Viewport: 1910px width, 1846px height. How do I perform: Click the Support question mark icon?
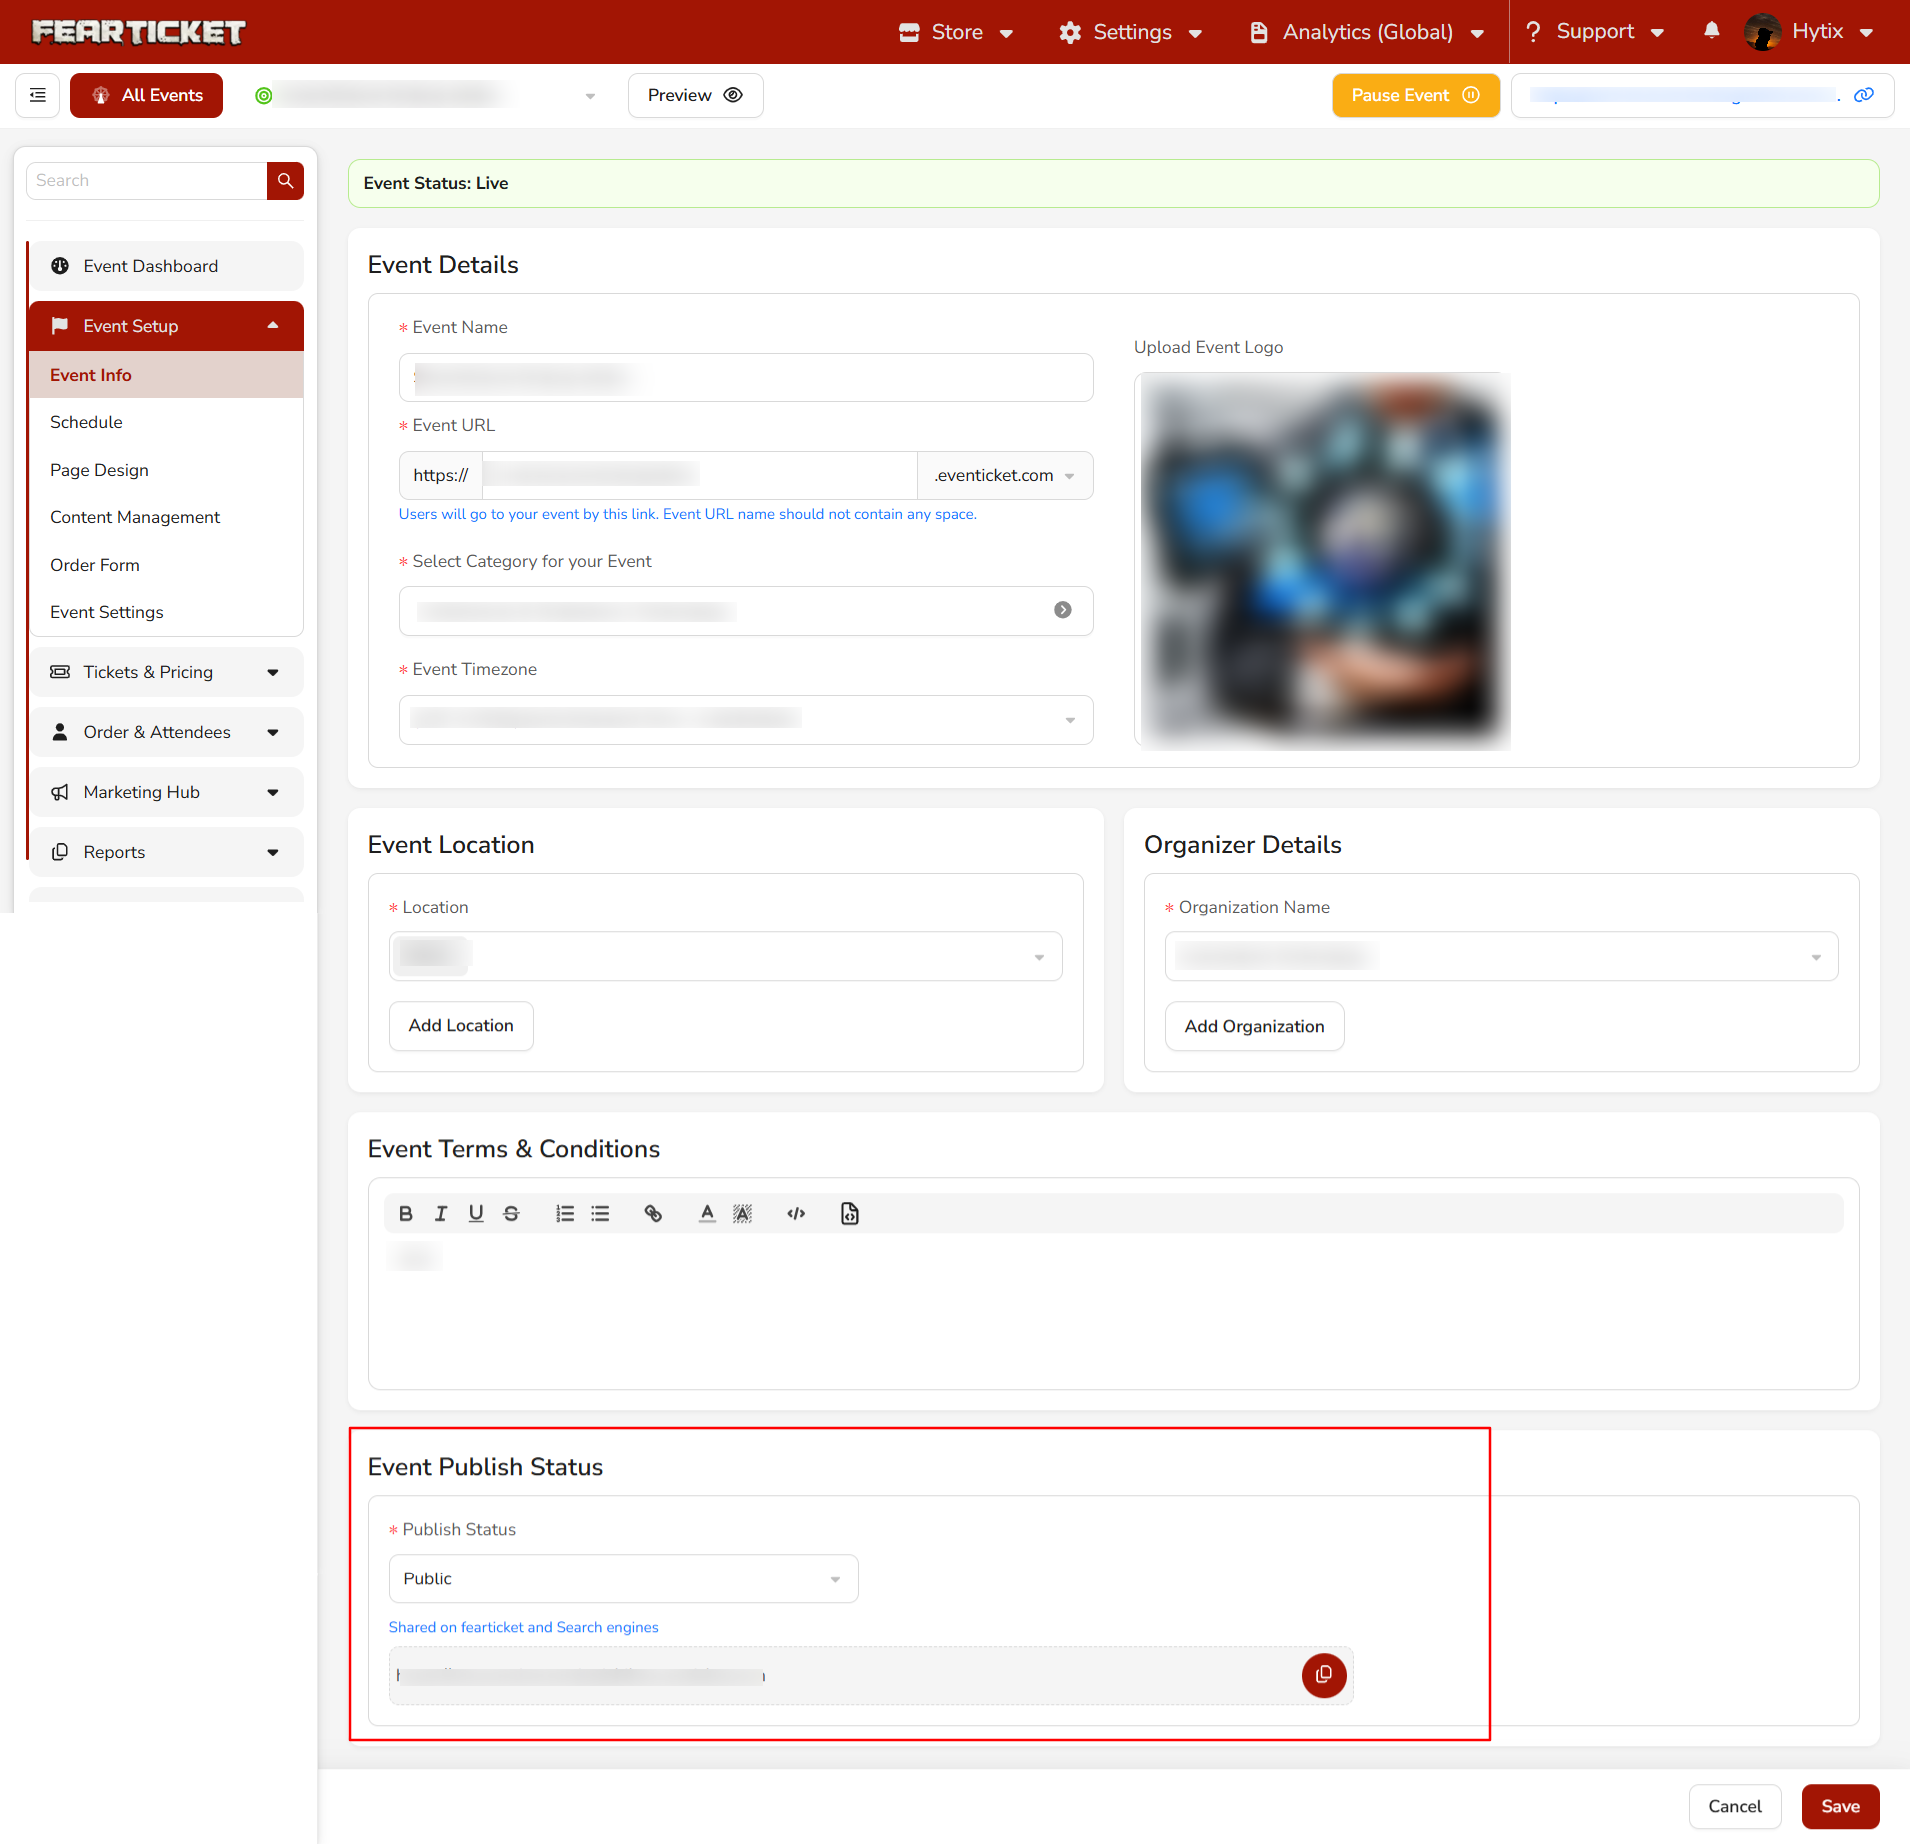pyautogui.click(x=1533, y=32)
